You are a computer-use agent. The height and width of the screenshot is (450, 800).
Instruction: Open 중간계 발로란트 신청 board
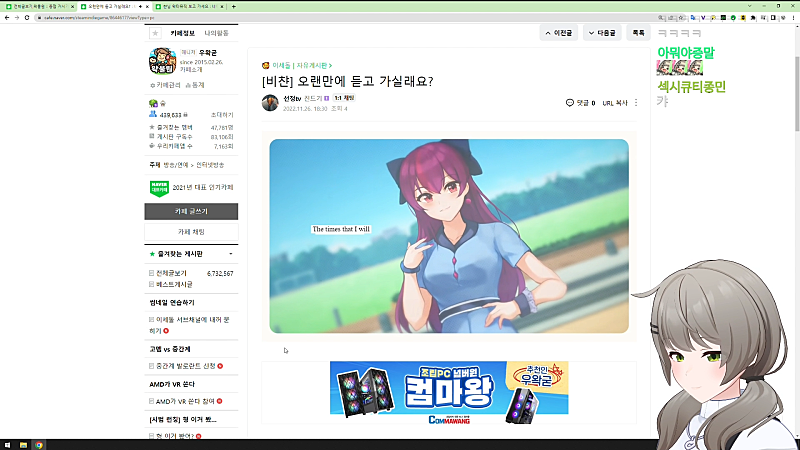[186, 366]
